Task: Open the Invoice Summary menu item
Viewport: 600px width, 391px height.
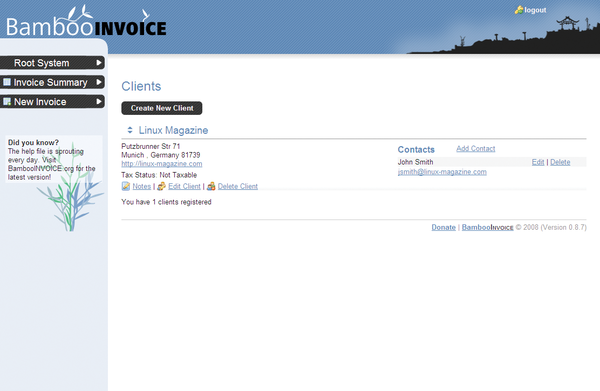Action: pyautogui.click(x=52, y=82)
